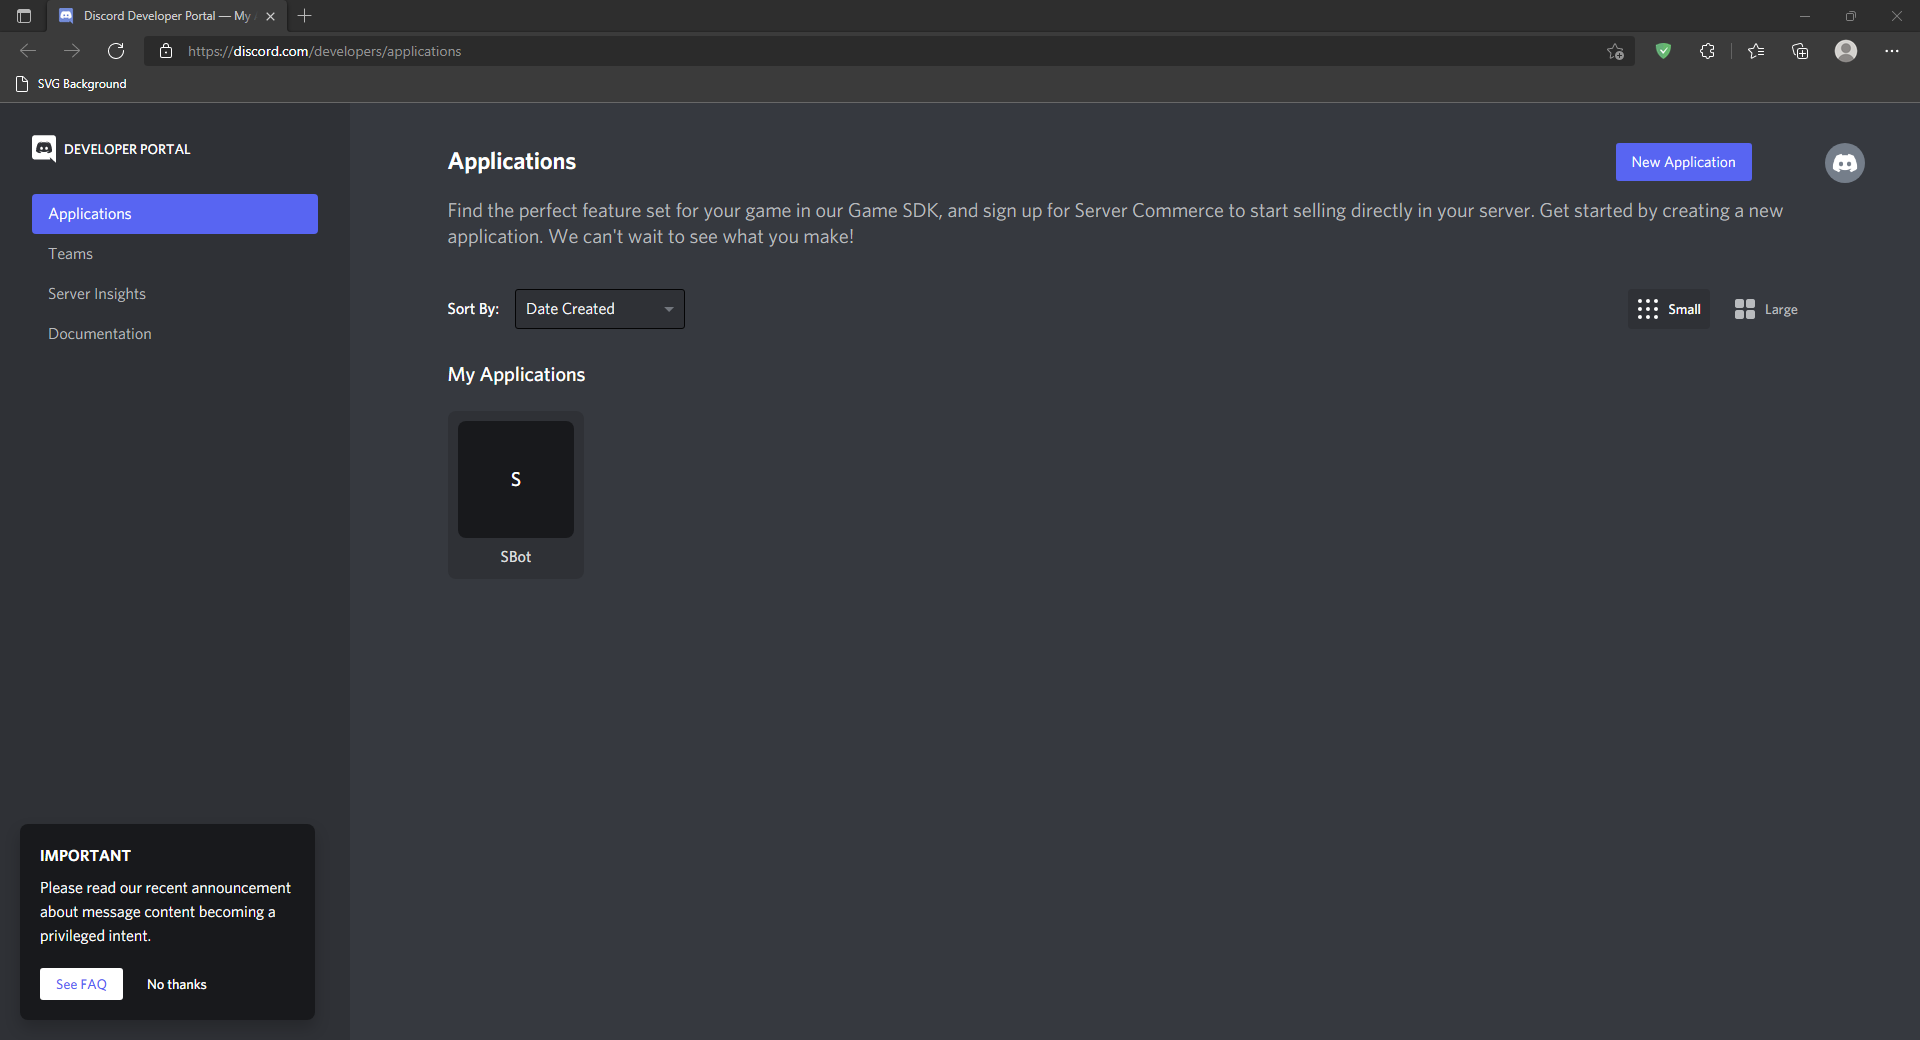Open Documentation from the sidebar
Image resolution: width=1920 pixels, height=1040 pixels.
click(100, 334)
